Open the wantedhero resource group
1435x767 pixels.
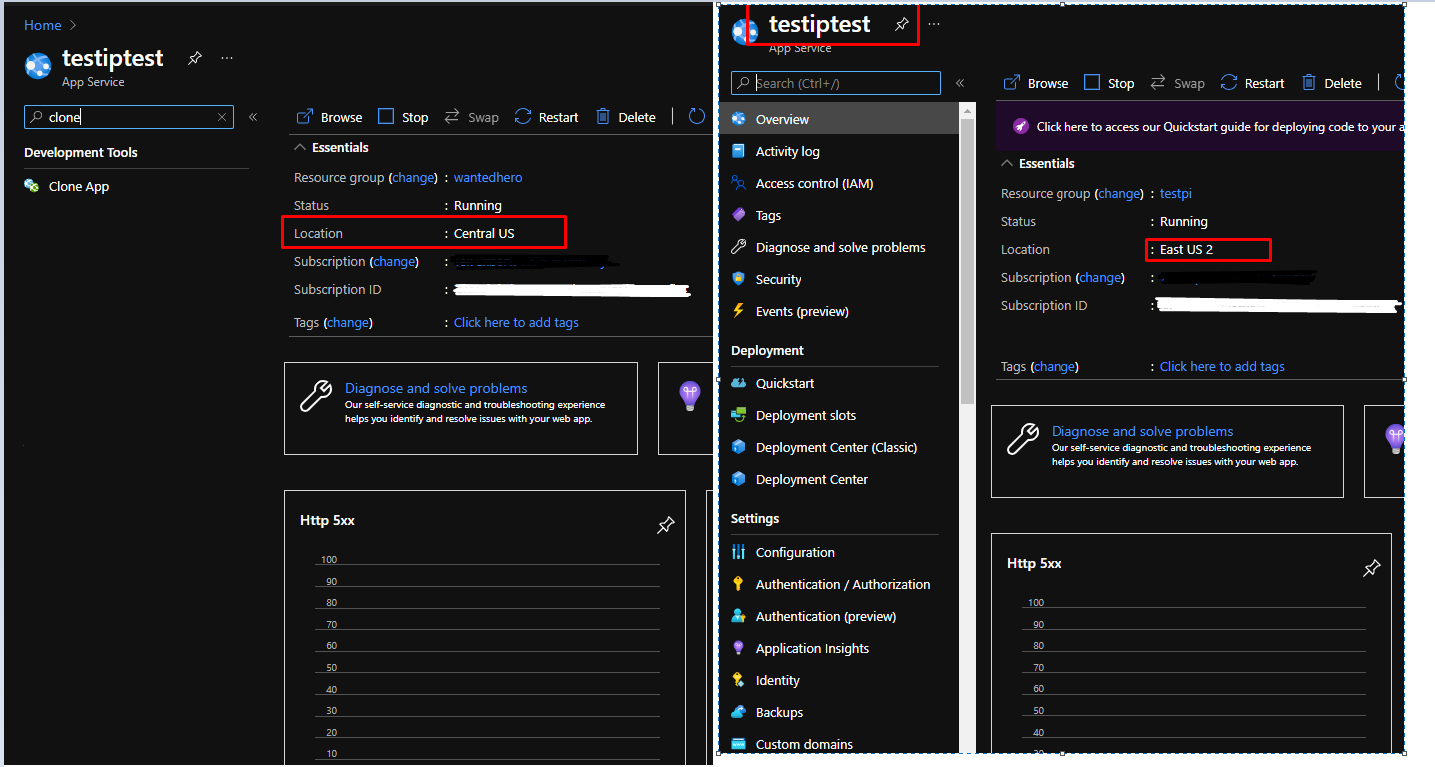488,177
